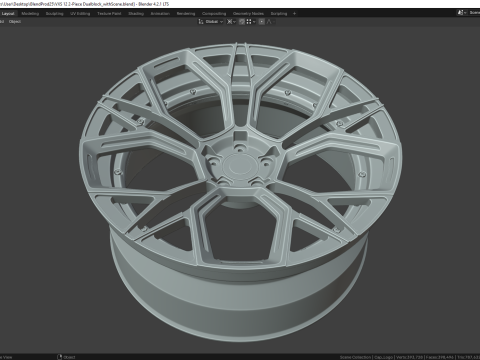Click the scene browse icon top right
The image size is (480, 360).
[x=462, y=13]
